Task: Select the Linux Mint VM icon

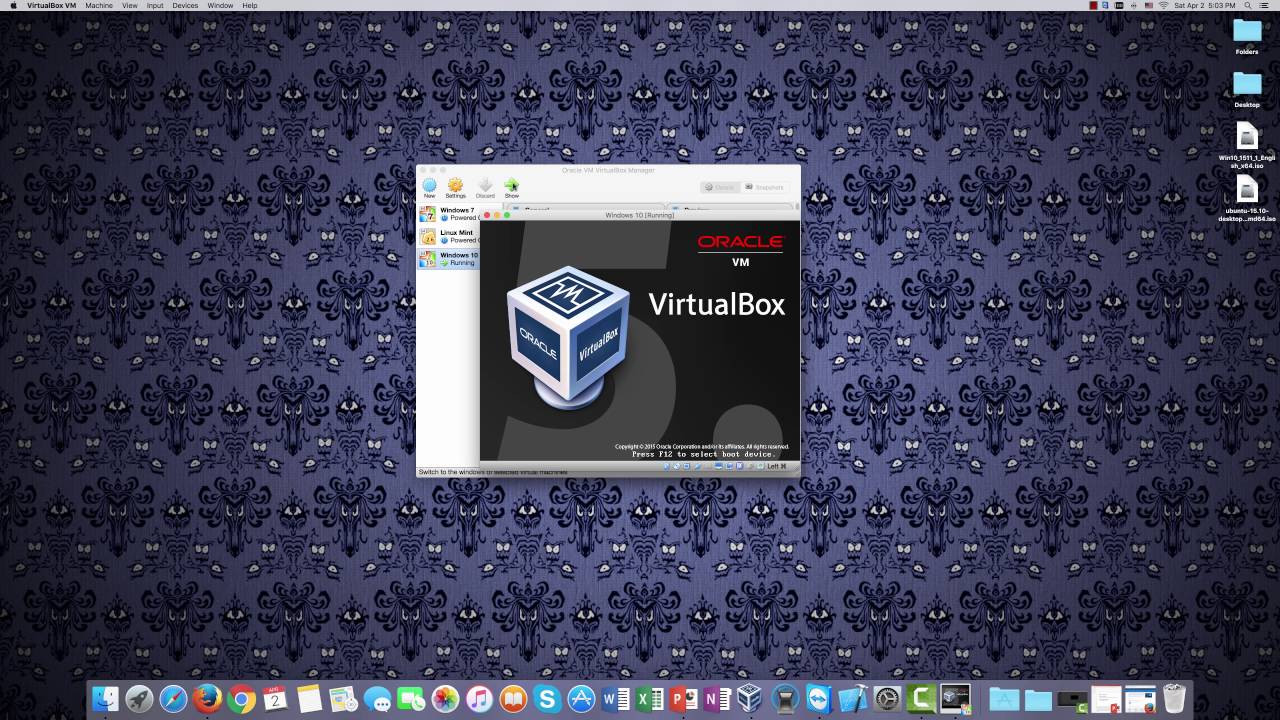Action: click(428, 237)
